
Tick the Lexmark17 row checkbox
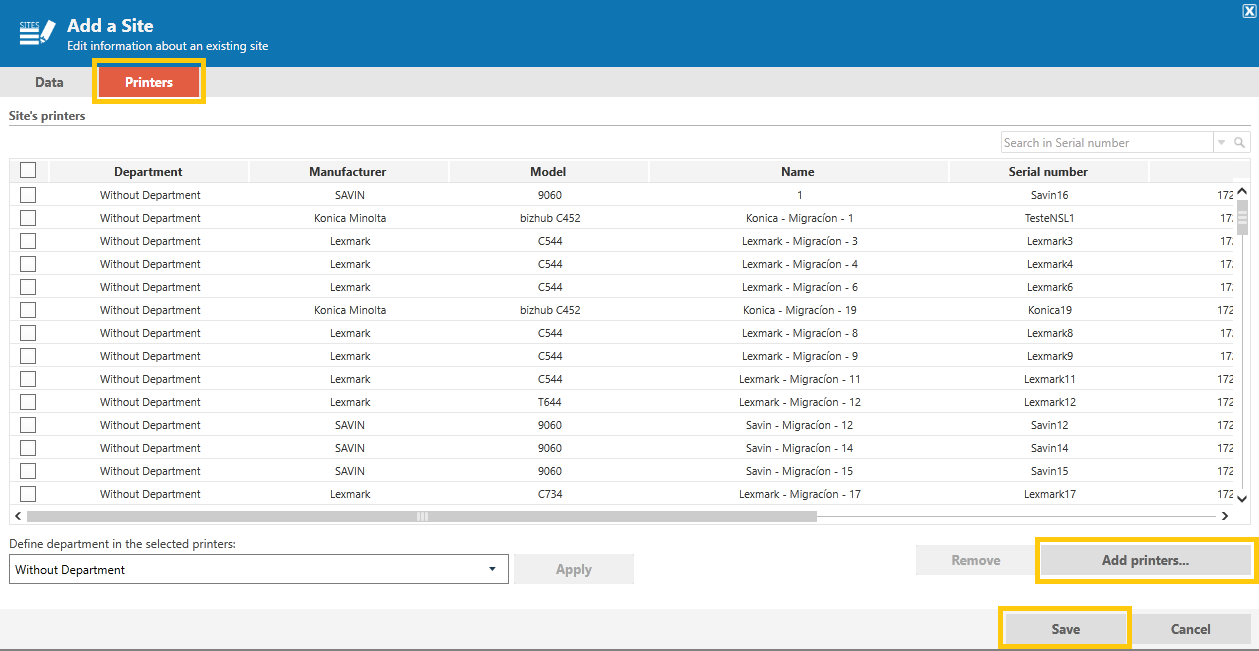point(28,494)
